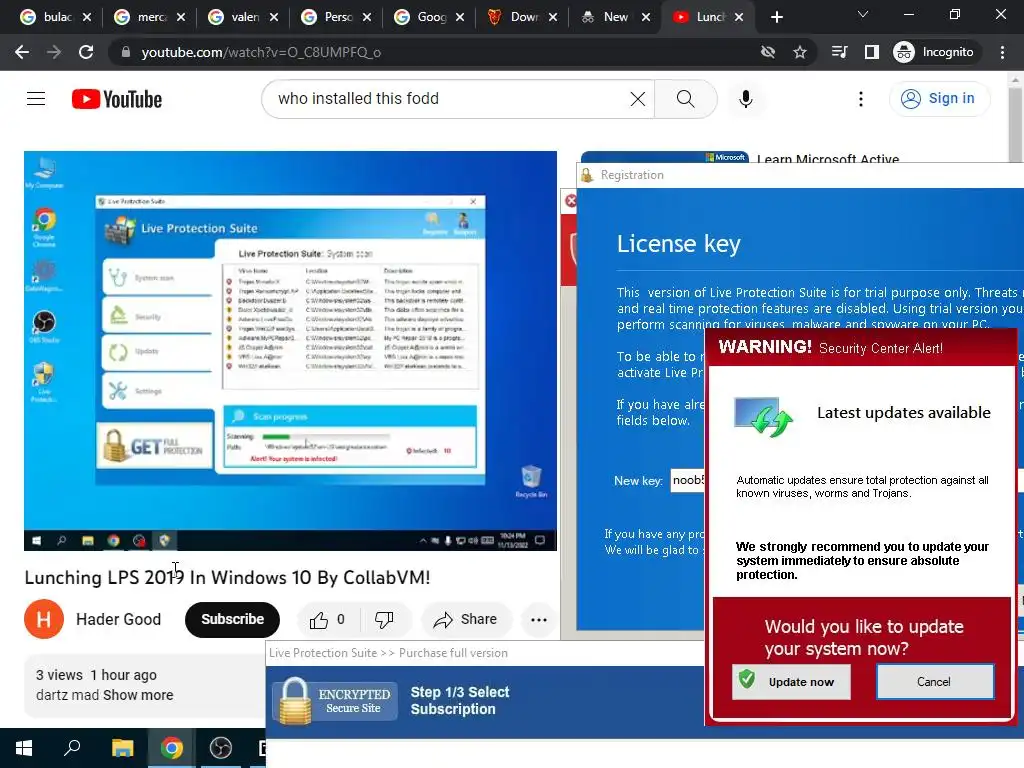The height and width of the screenshot is (768, 1024).
Task: Click the YouTube logo
Action: 117,99
